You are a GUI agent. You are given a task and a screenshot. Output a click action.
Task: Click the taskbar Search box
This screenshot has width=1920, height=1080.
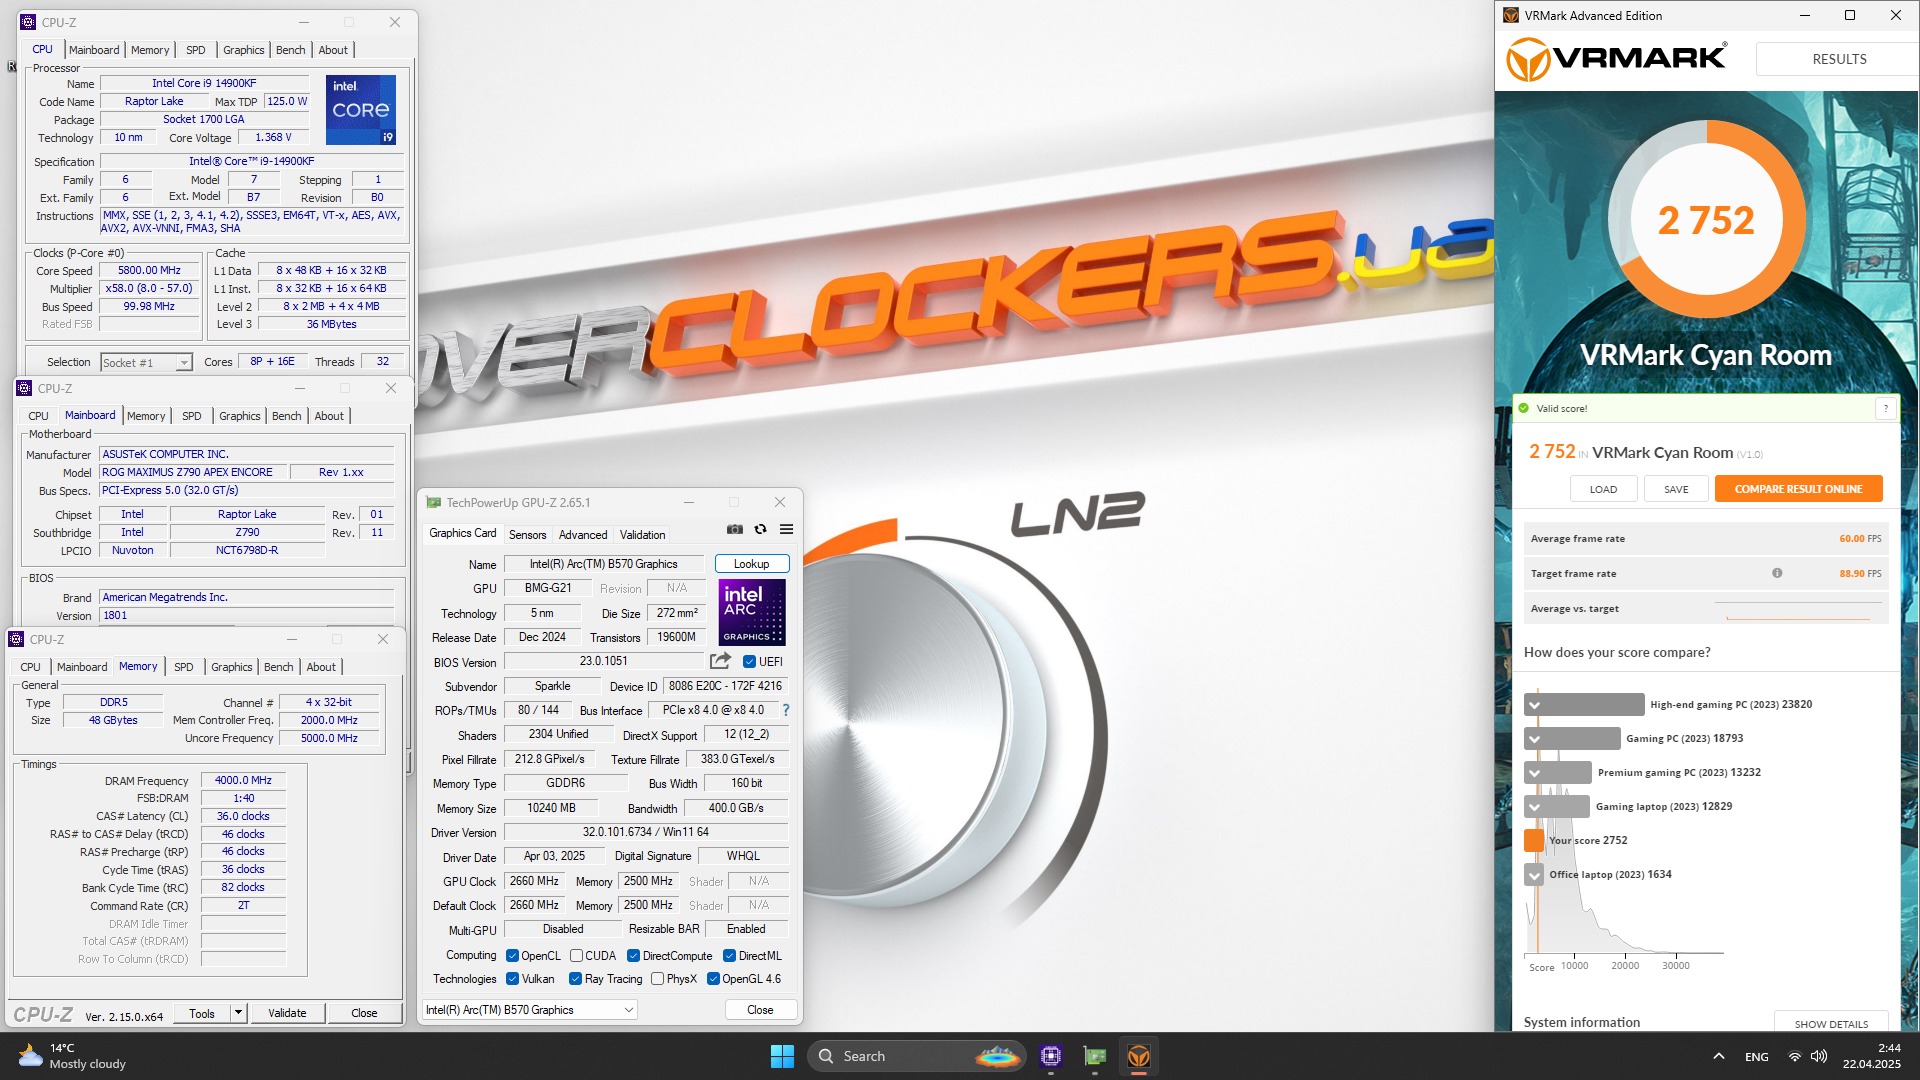(916, 1056)
